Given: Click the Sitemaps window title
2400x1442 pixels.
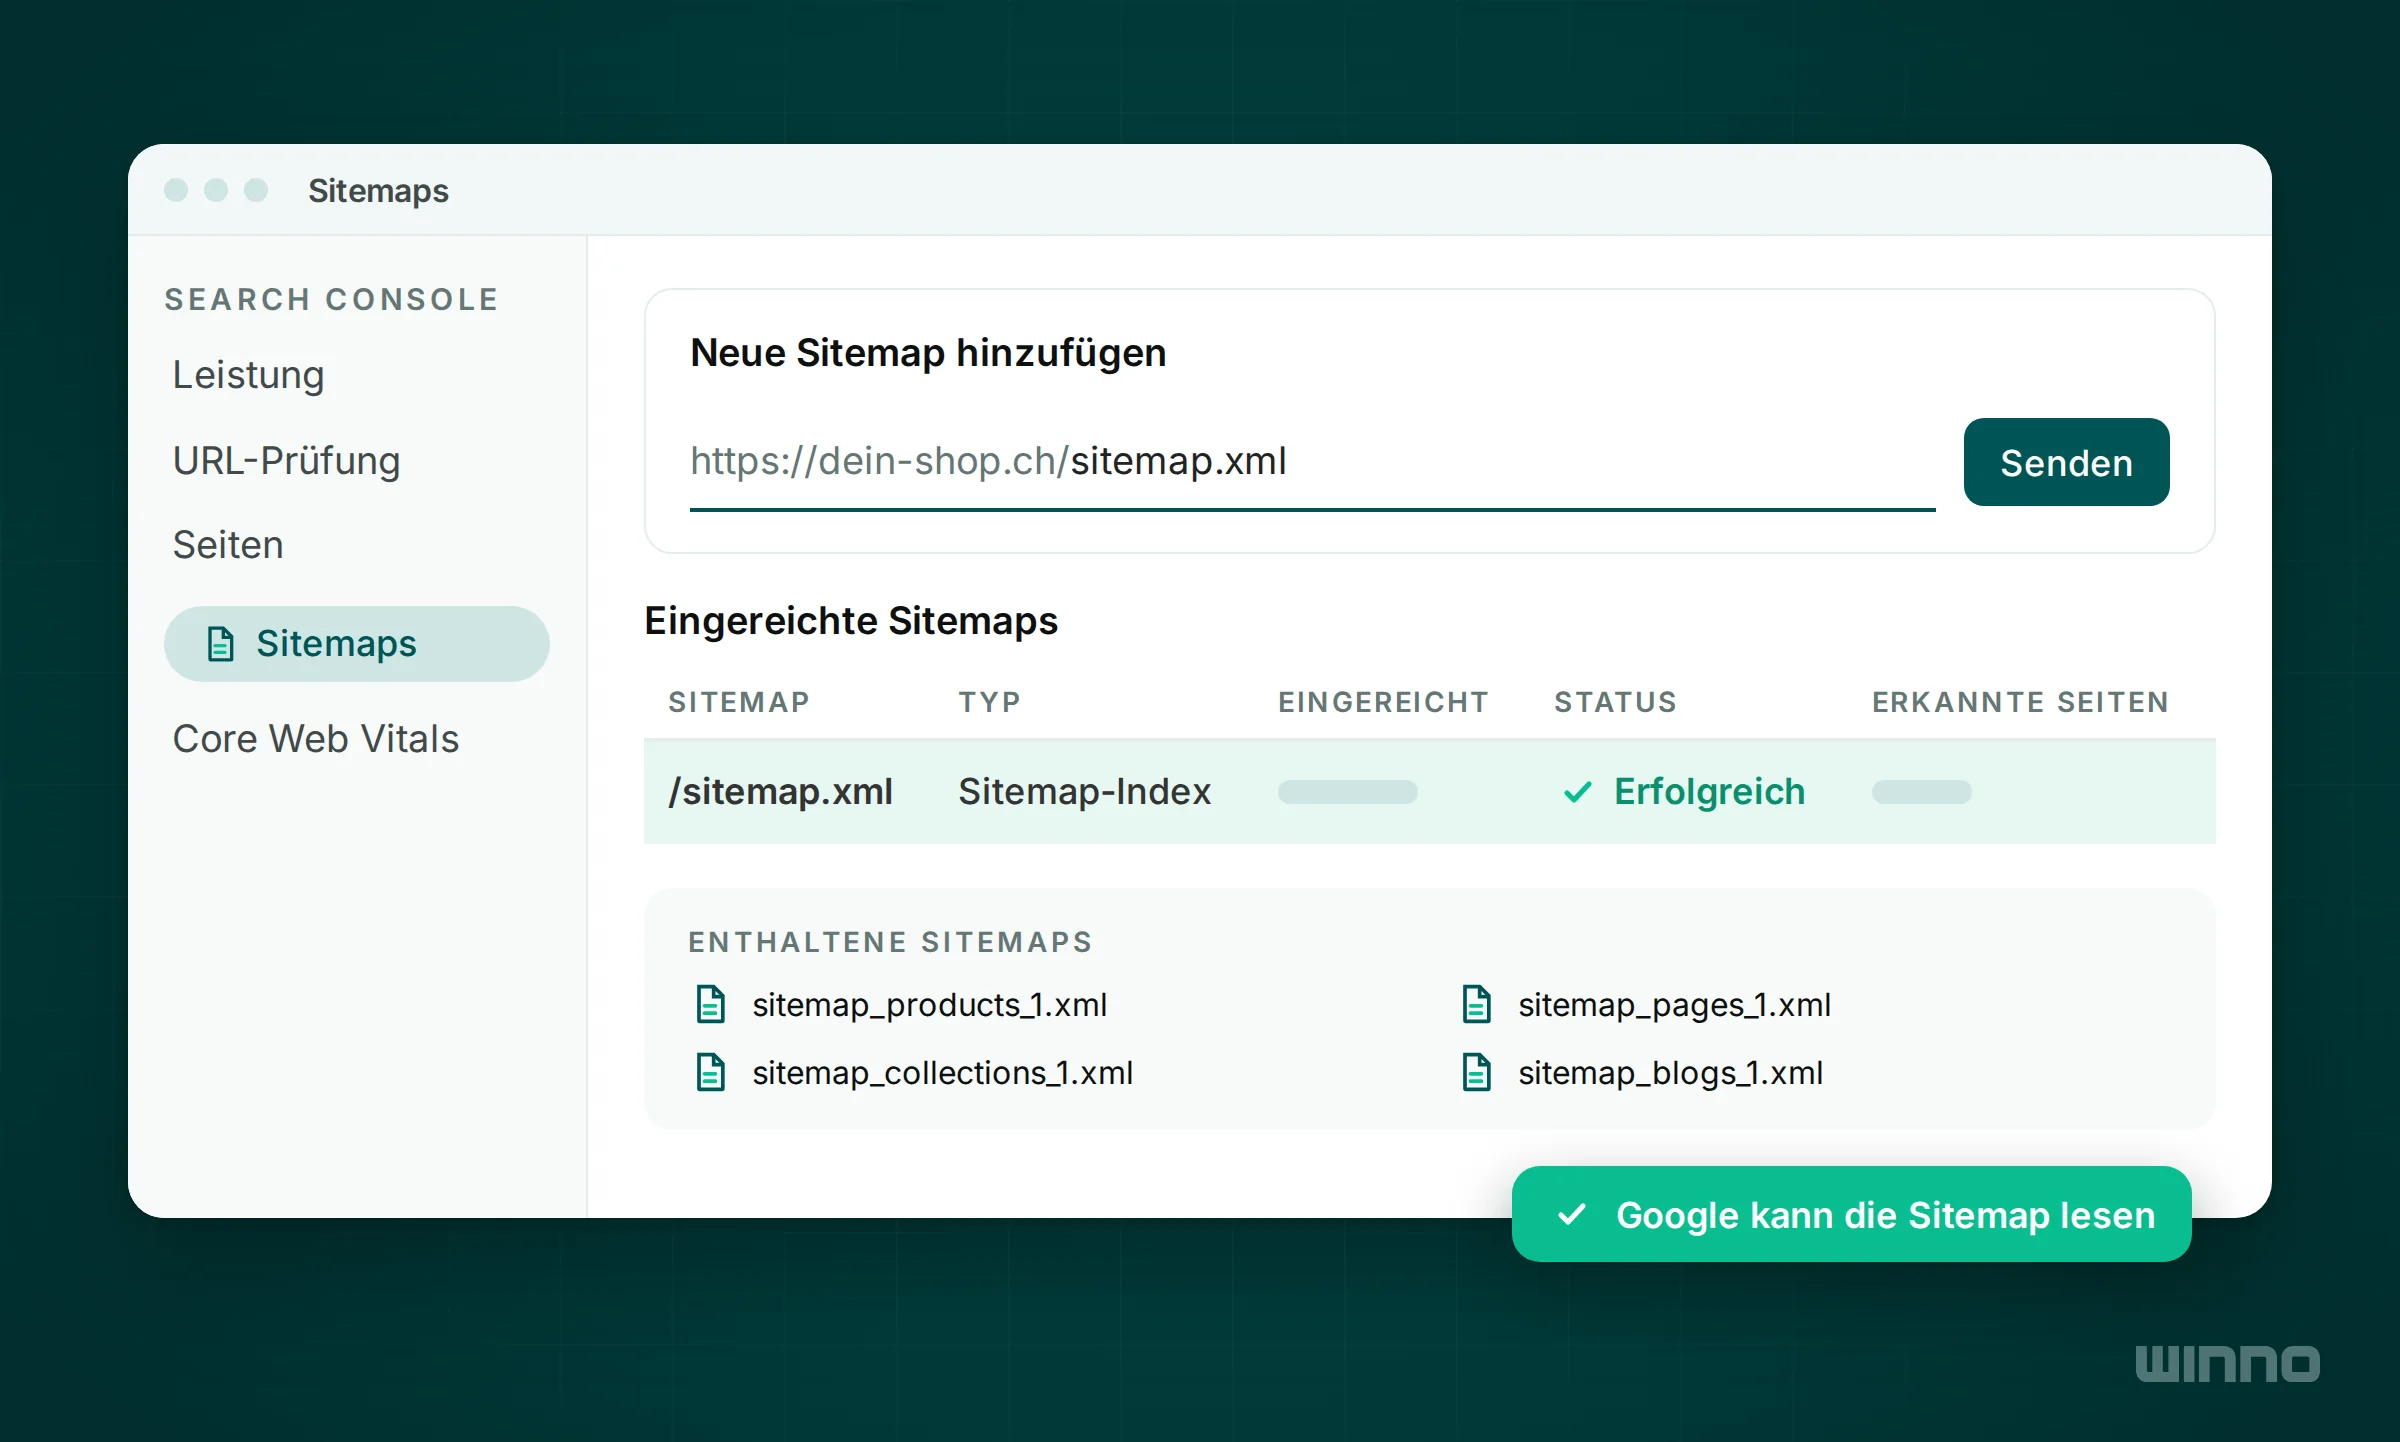Looking at the screenshot, I should click(378, 191).
